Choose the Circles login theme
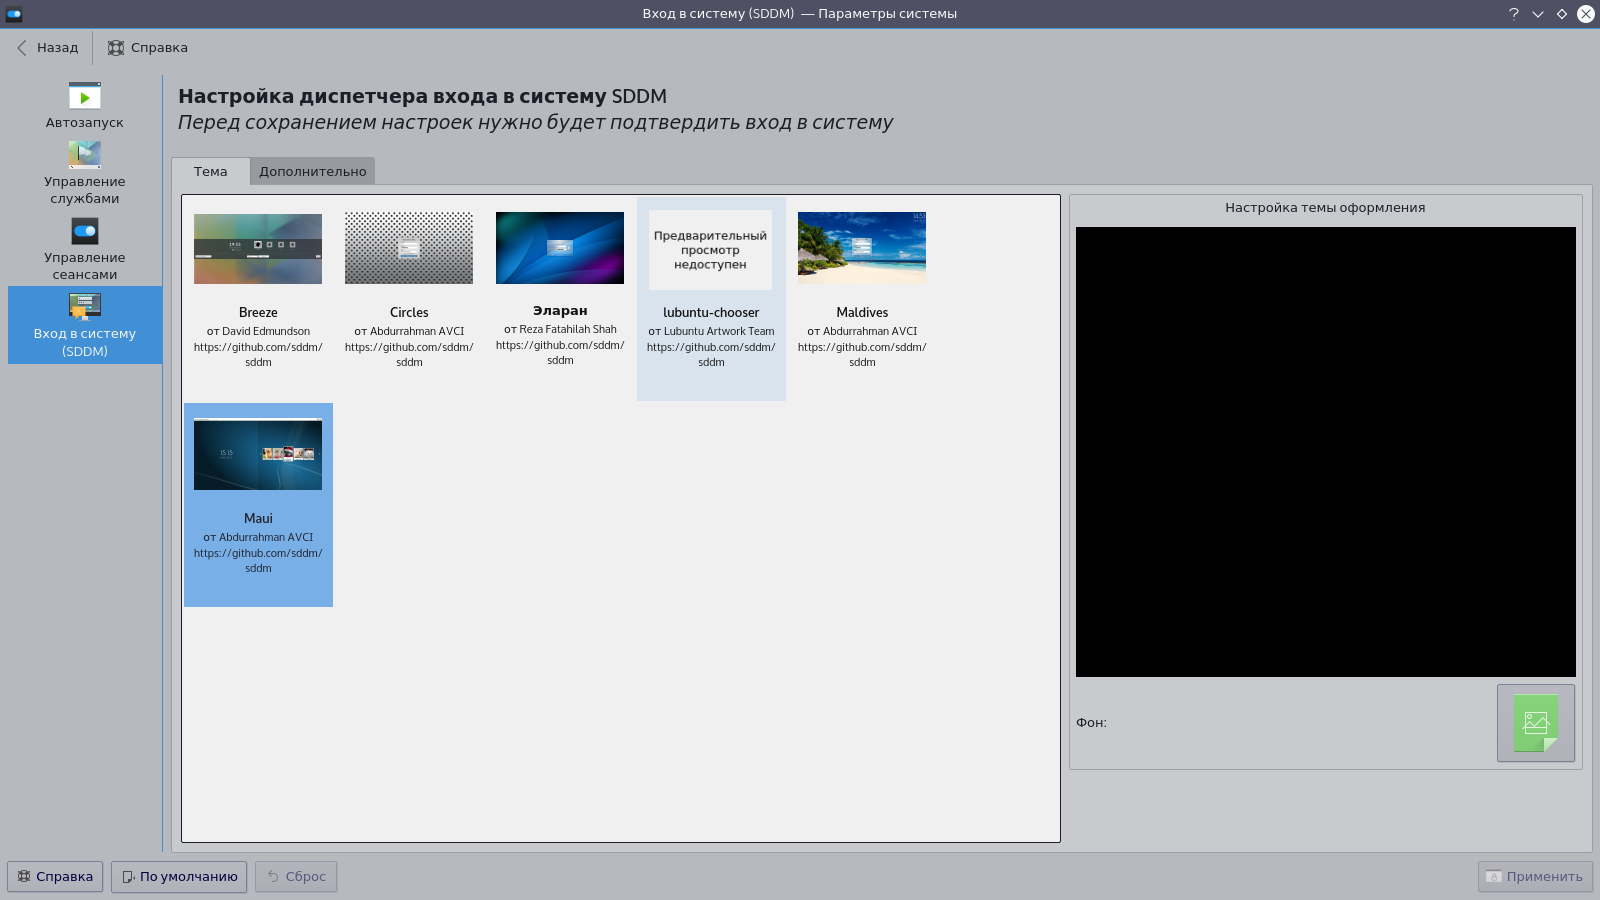The image size is (1600, 900). [409, 249]
